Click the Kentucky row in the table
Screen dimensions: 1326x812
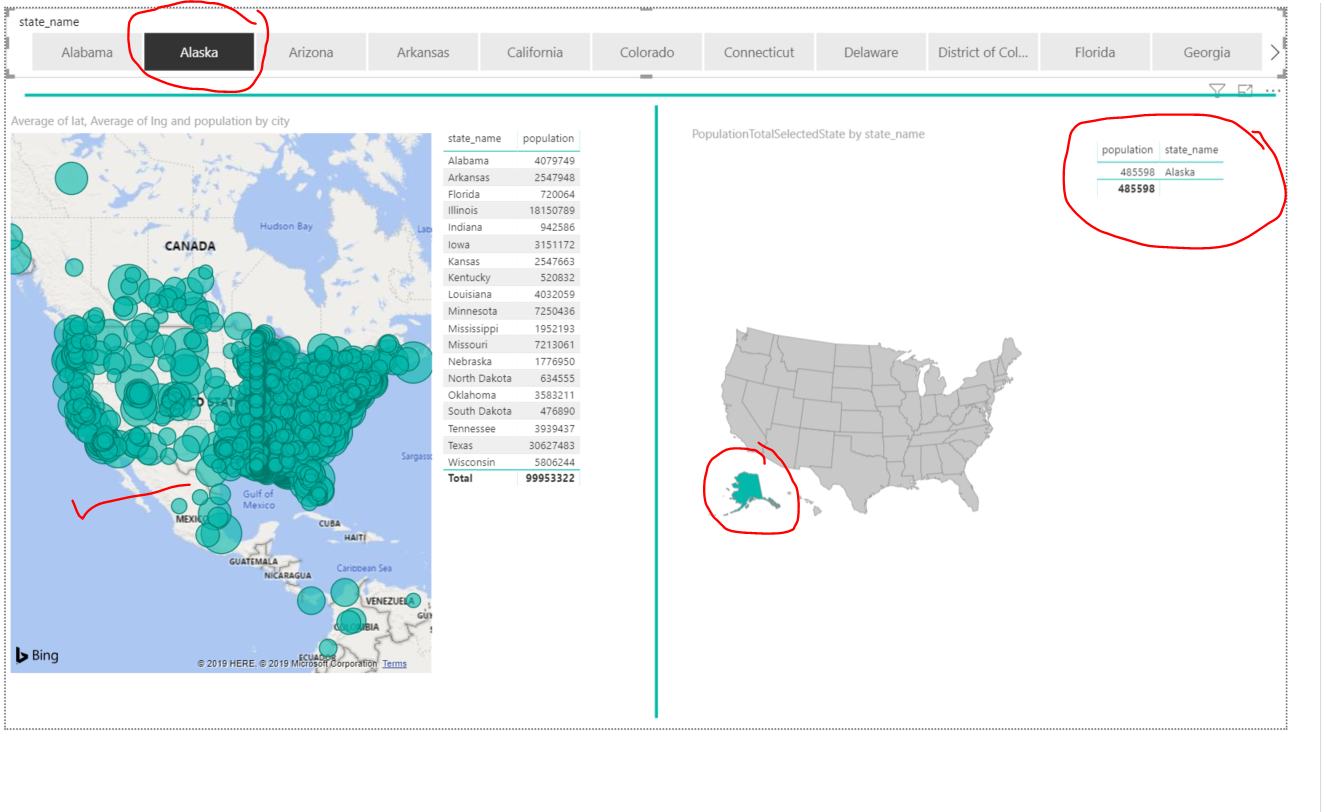pyautogui.click(x=511, y=278)
